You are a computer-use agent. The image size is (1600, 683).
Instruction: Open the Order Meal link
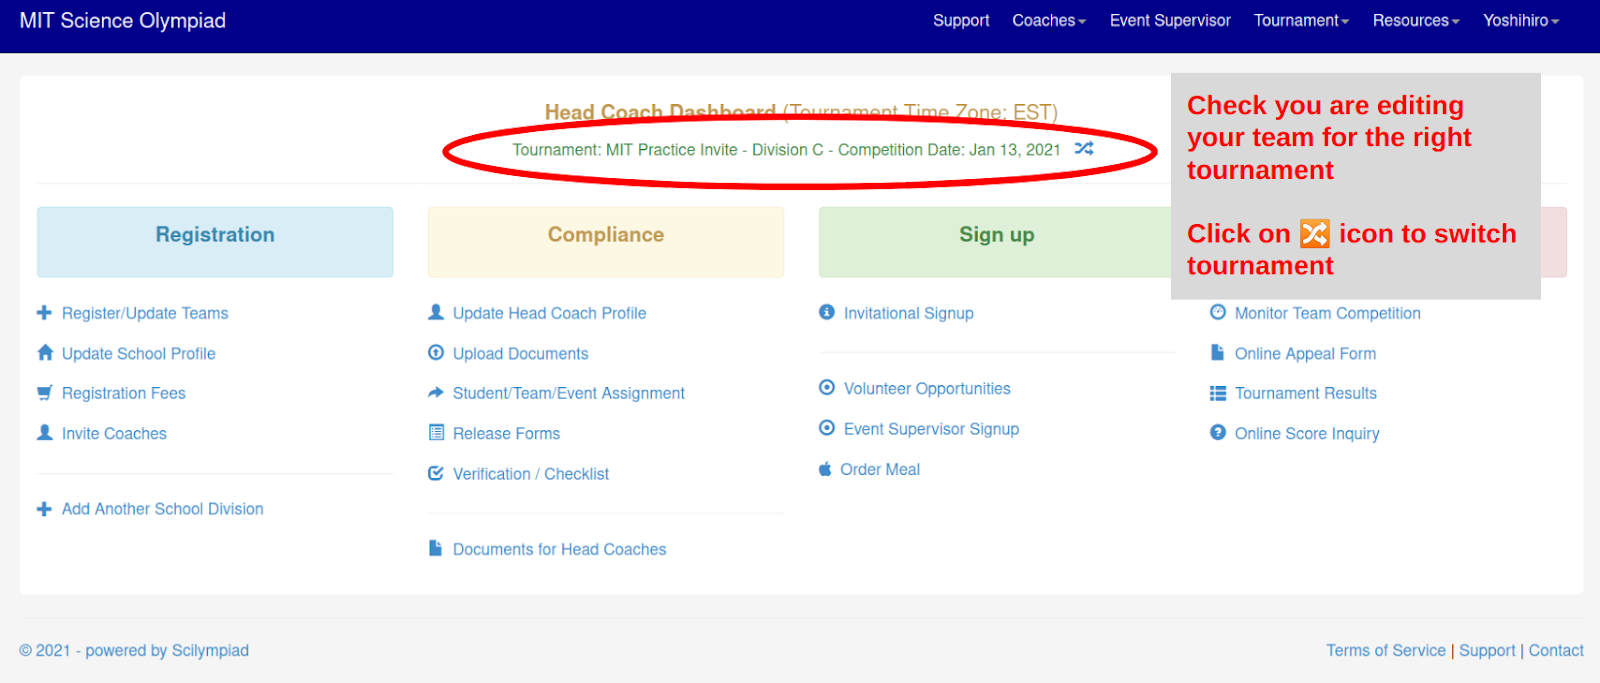[880, 469]
